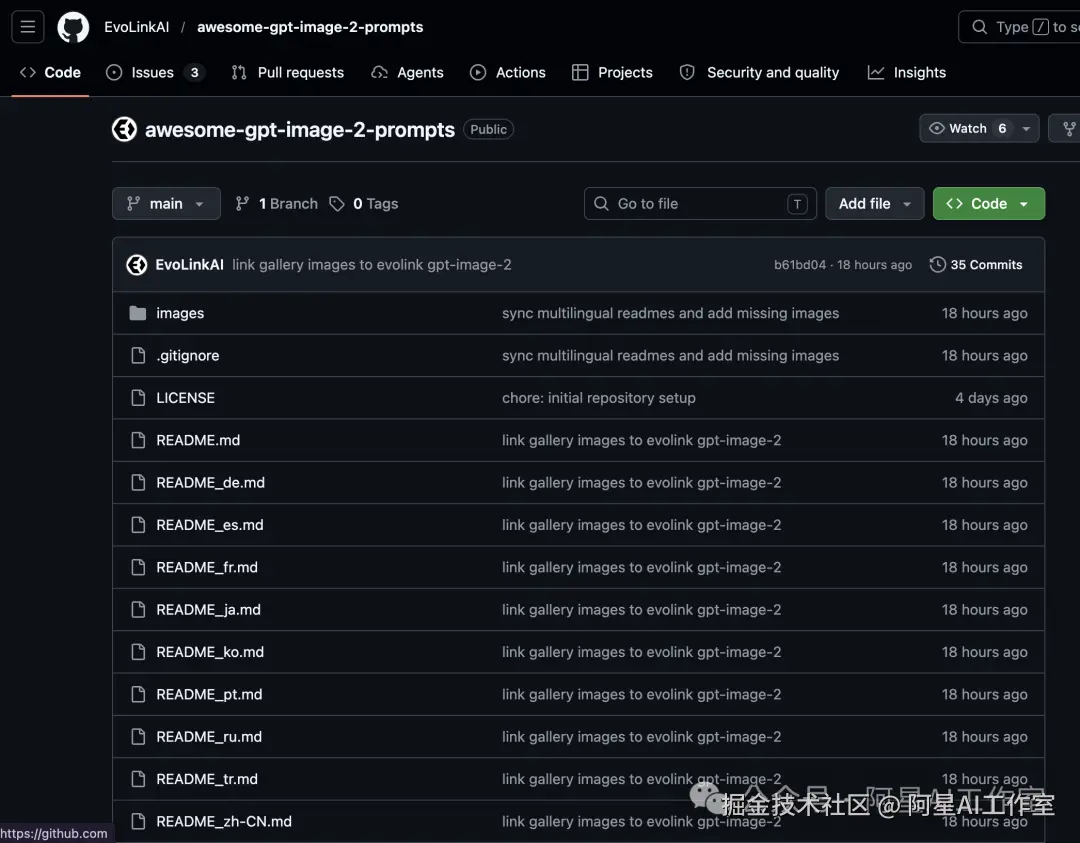Click the file icon beside README_tr.md
The height and width of the screenshot is (843, 1080).
138,779
